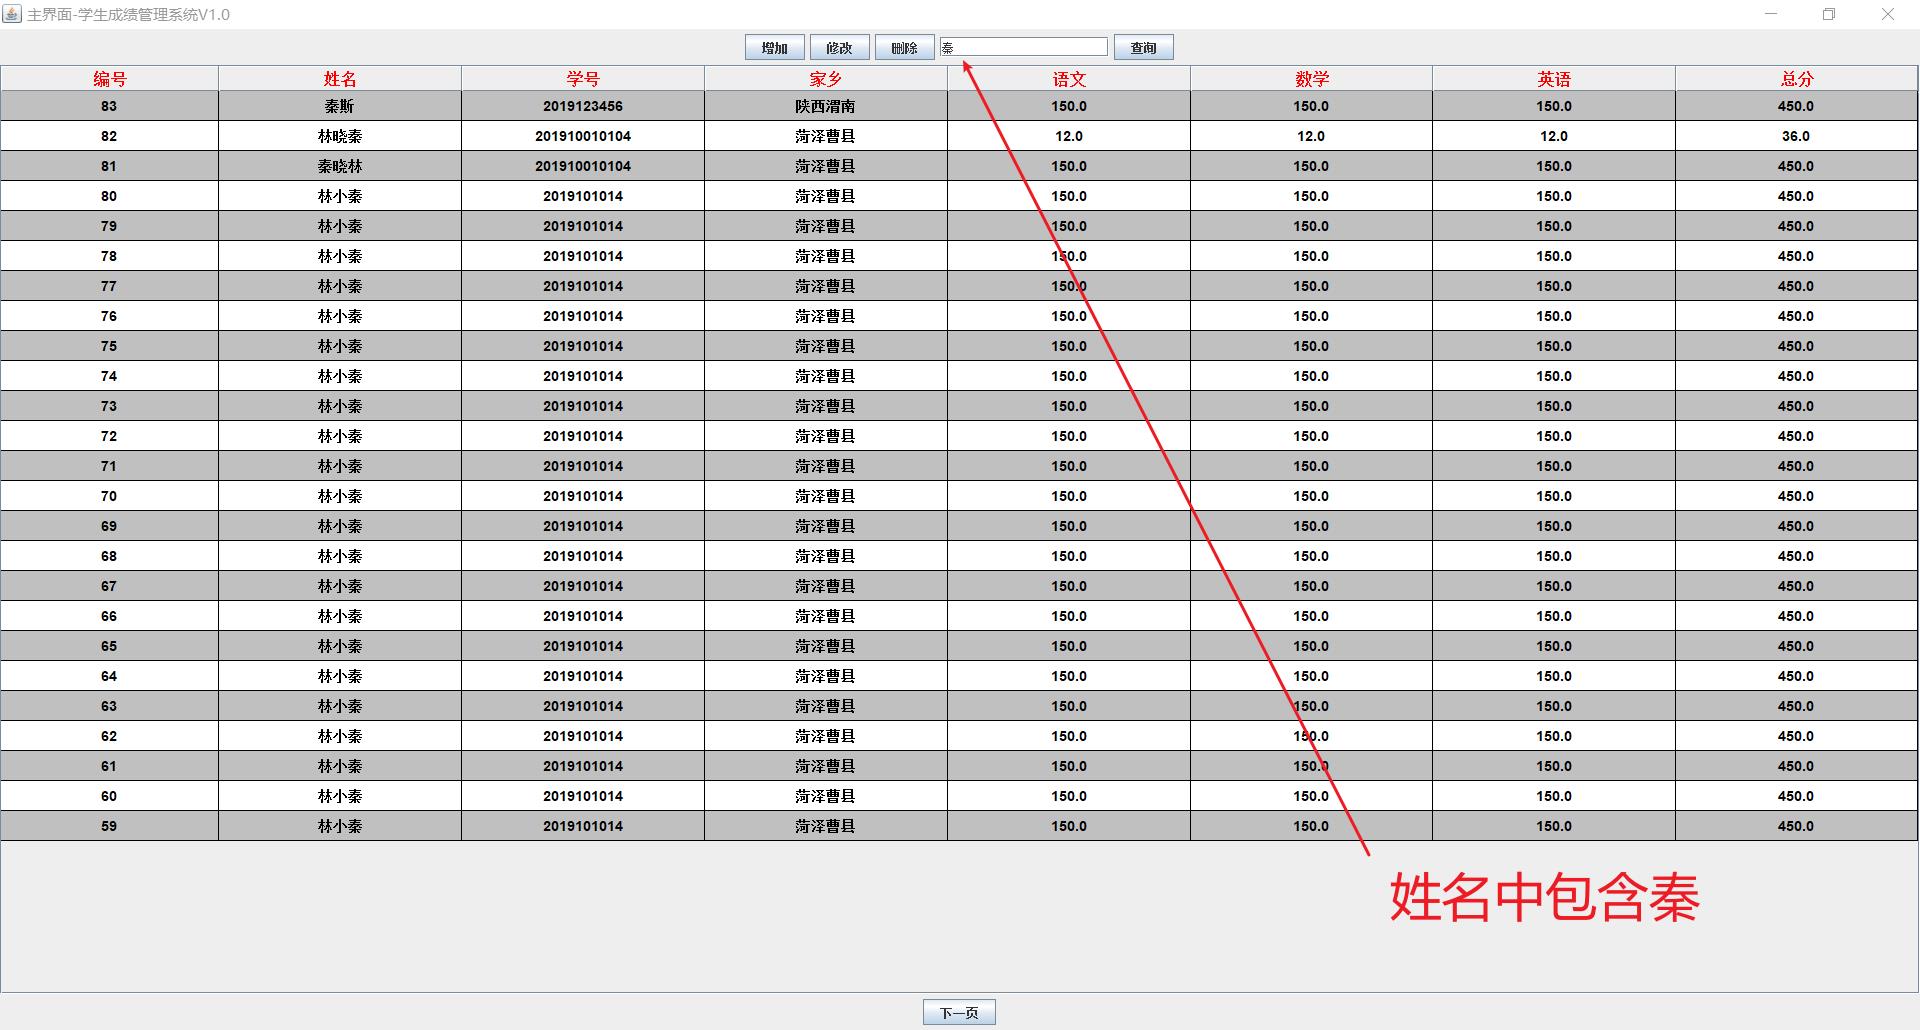
Task: Click the 编号 column header
Action: [110, 79]
